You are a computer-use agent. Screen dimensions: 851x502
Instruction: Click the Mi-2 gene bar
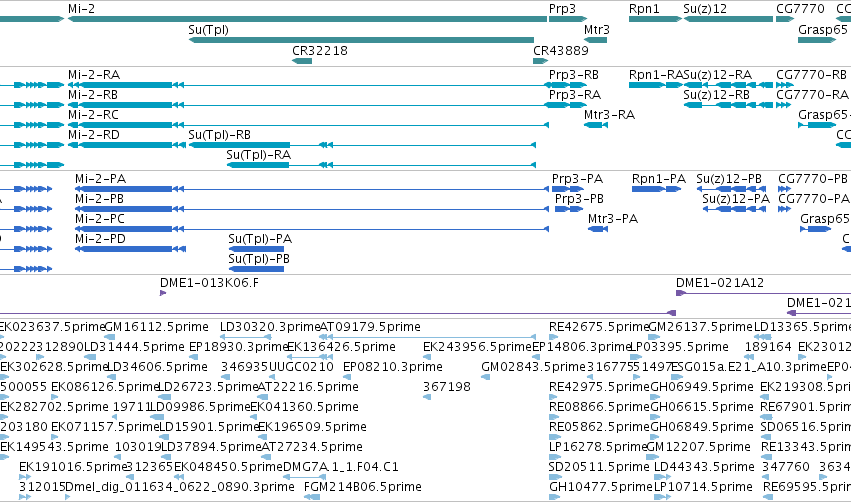click(307, 19)
